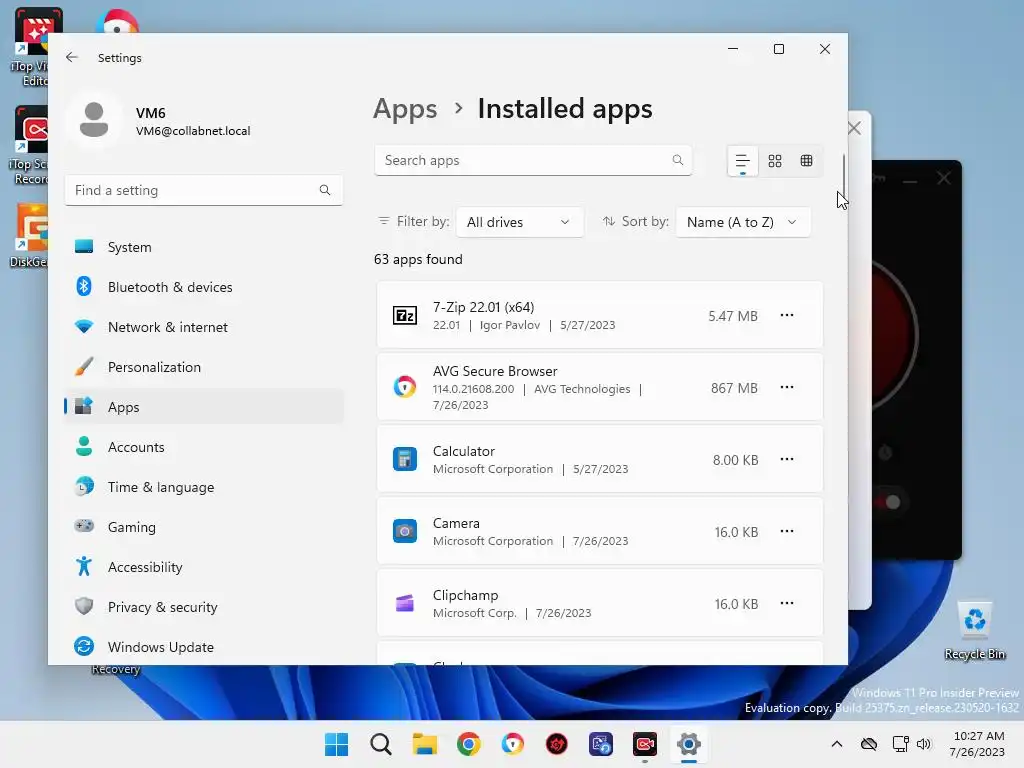Open more options for AVG Secure Browser
Screen dimensions: 1024x768
[x=787, y=387]
